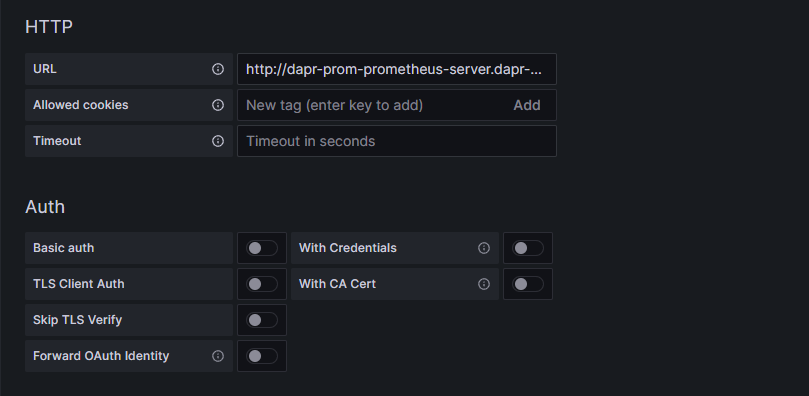This screenshot has width=809, height=396.
Task: Click the Basic auth label
Action: tap(63, 248)
